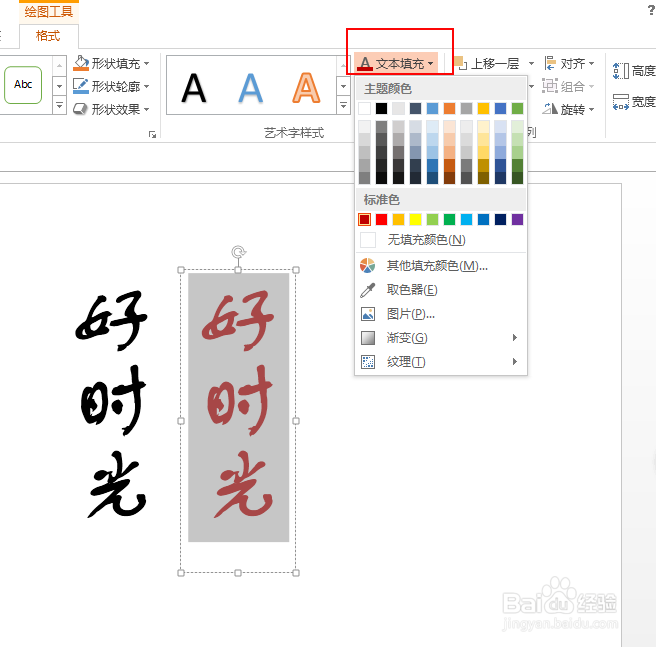Click the Group (组合) icon
The width and height of the screenshot is (656, 647).
[550, 86]
